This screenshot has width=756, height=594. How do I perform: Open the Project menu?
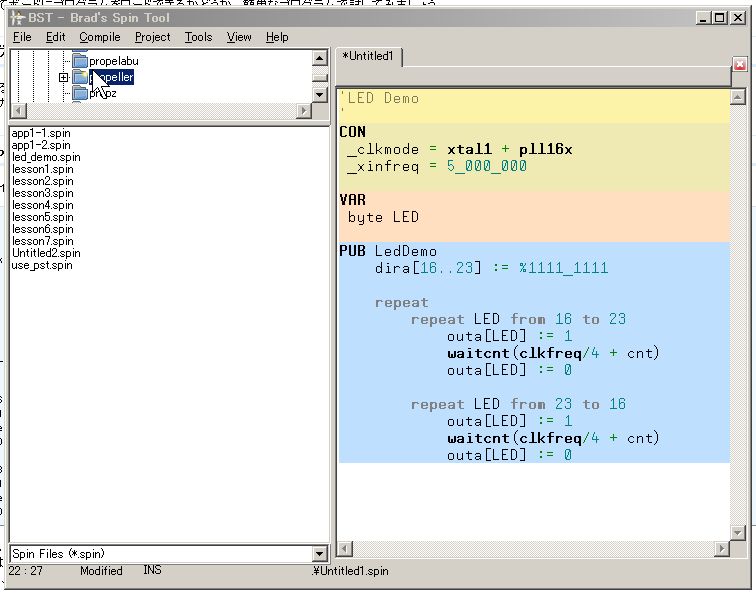pos(152,37)
